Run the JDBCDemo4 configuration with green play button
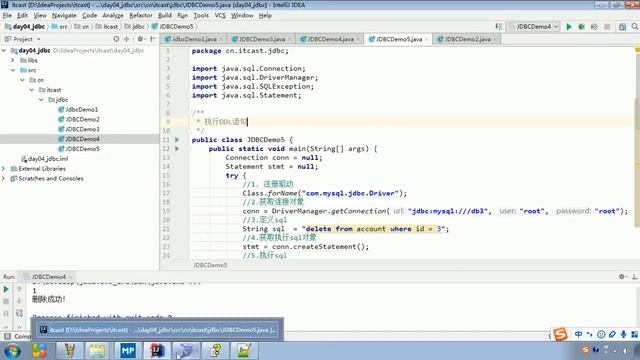Image resolution: width=640 pixels, height=360 pixels. 569,27
